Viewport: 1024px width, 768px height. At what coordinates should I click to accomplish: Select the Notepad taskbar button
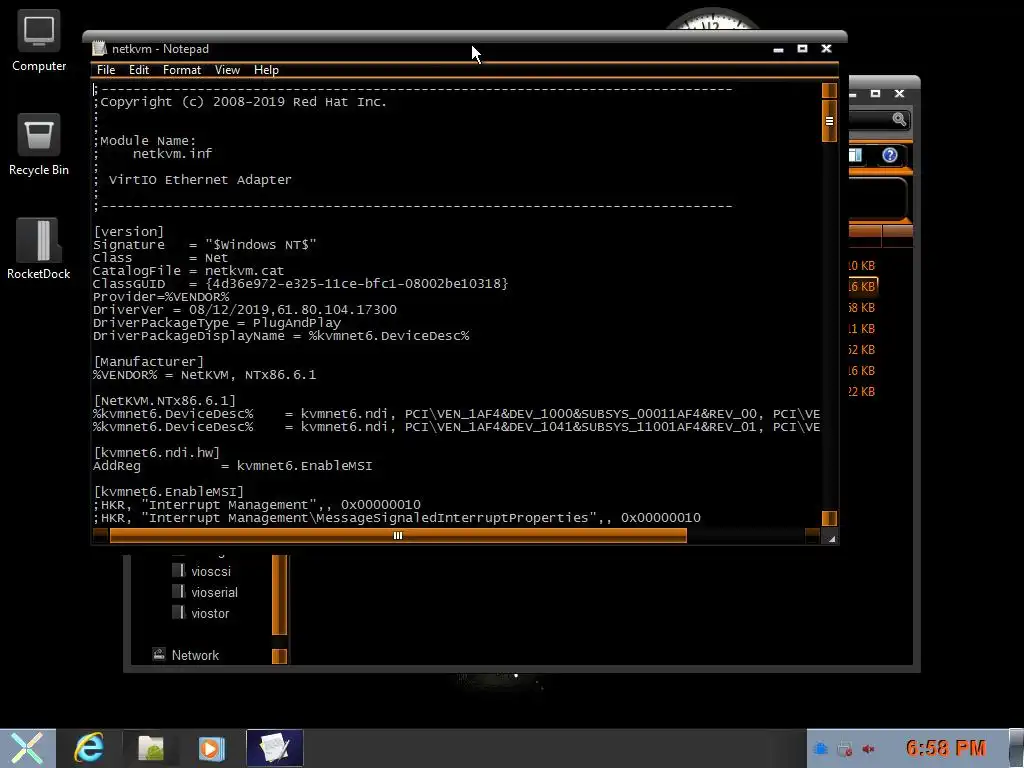pyautogui.click(x=274, y=748)
